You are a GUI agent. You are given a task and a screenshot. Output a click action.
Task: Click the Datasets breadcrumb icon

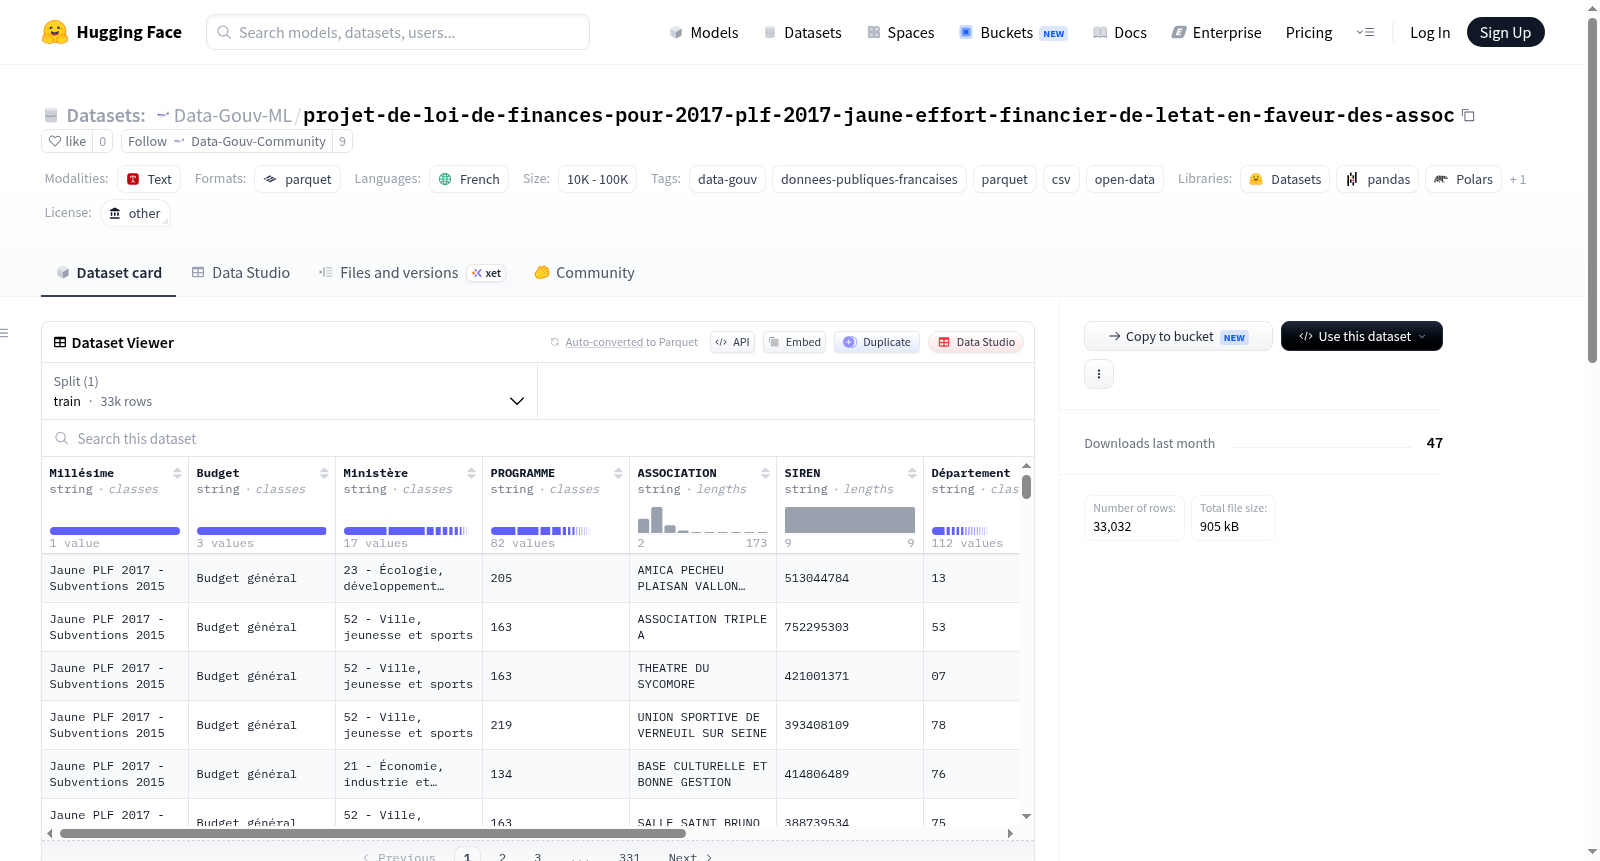(51, 116)
